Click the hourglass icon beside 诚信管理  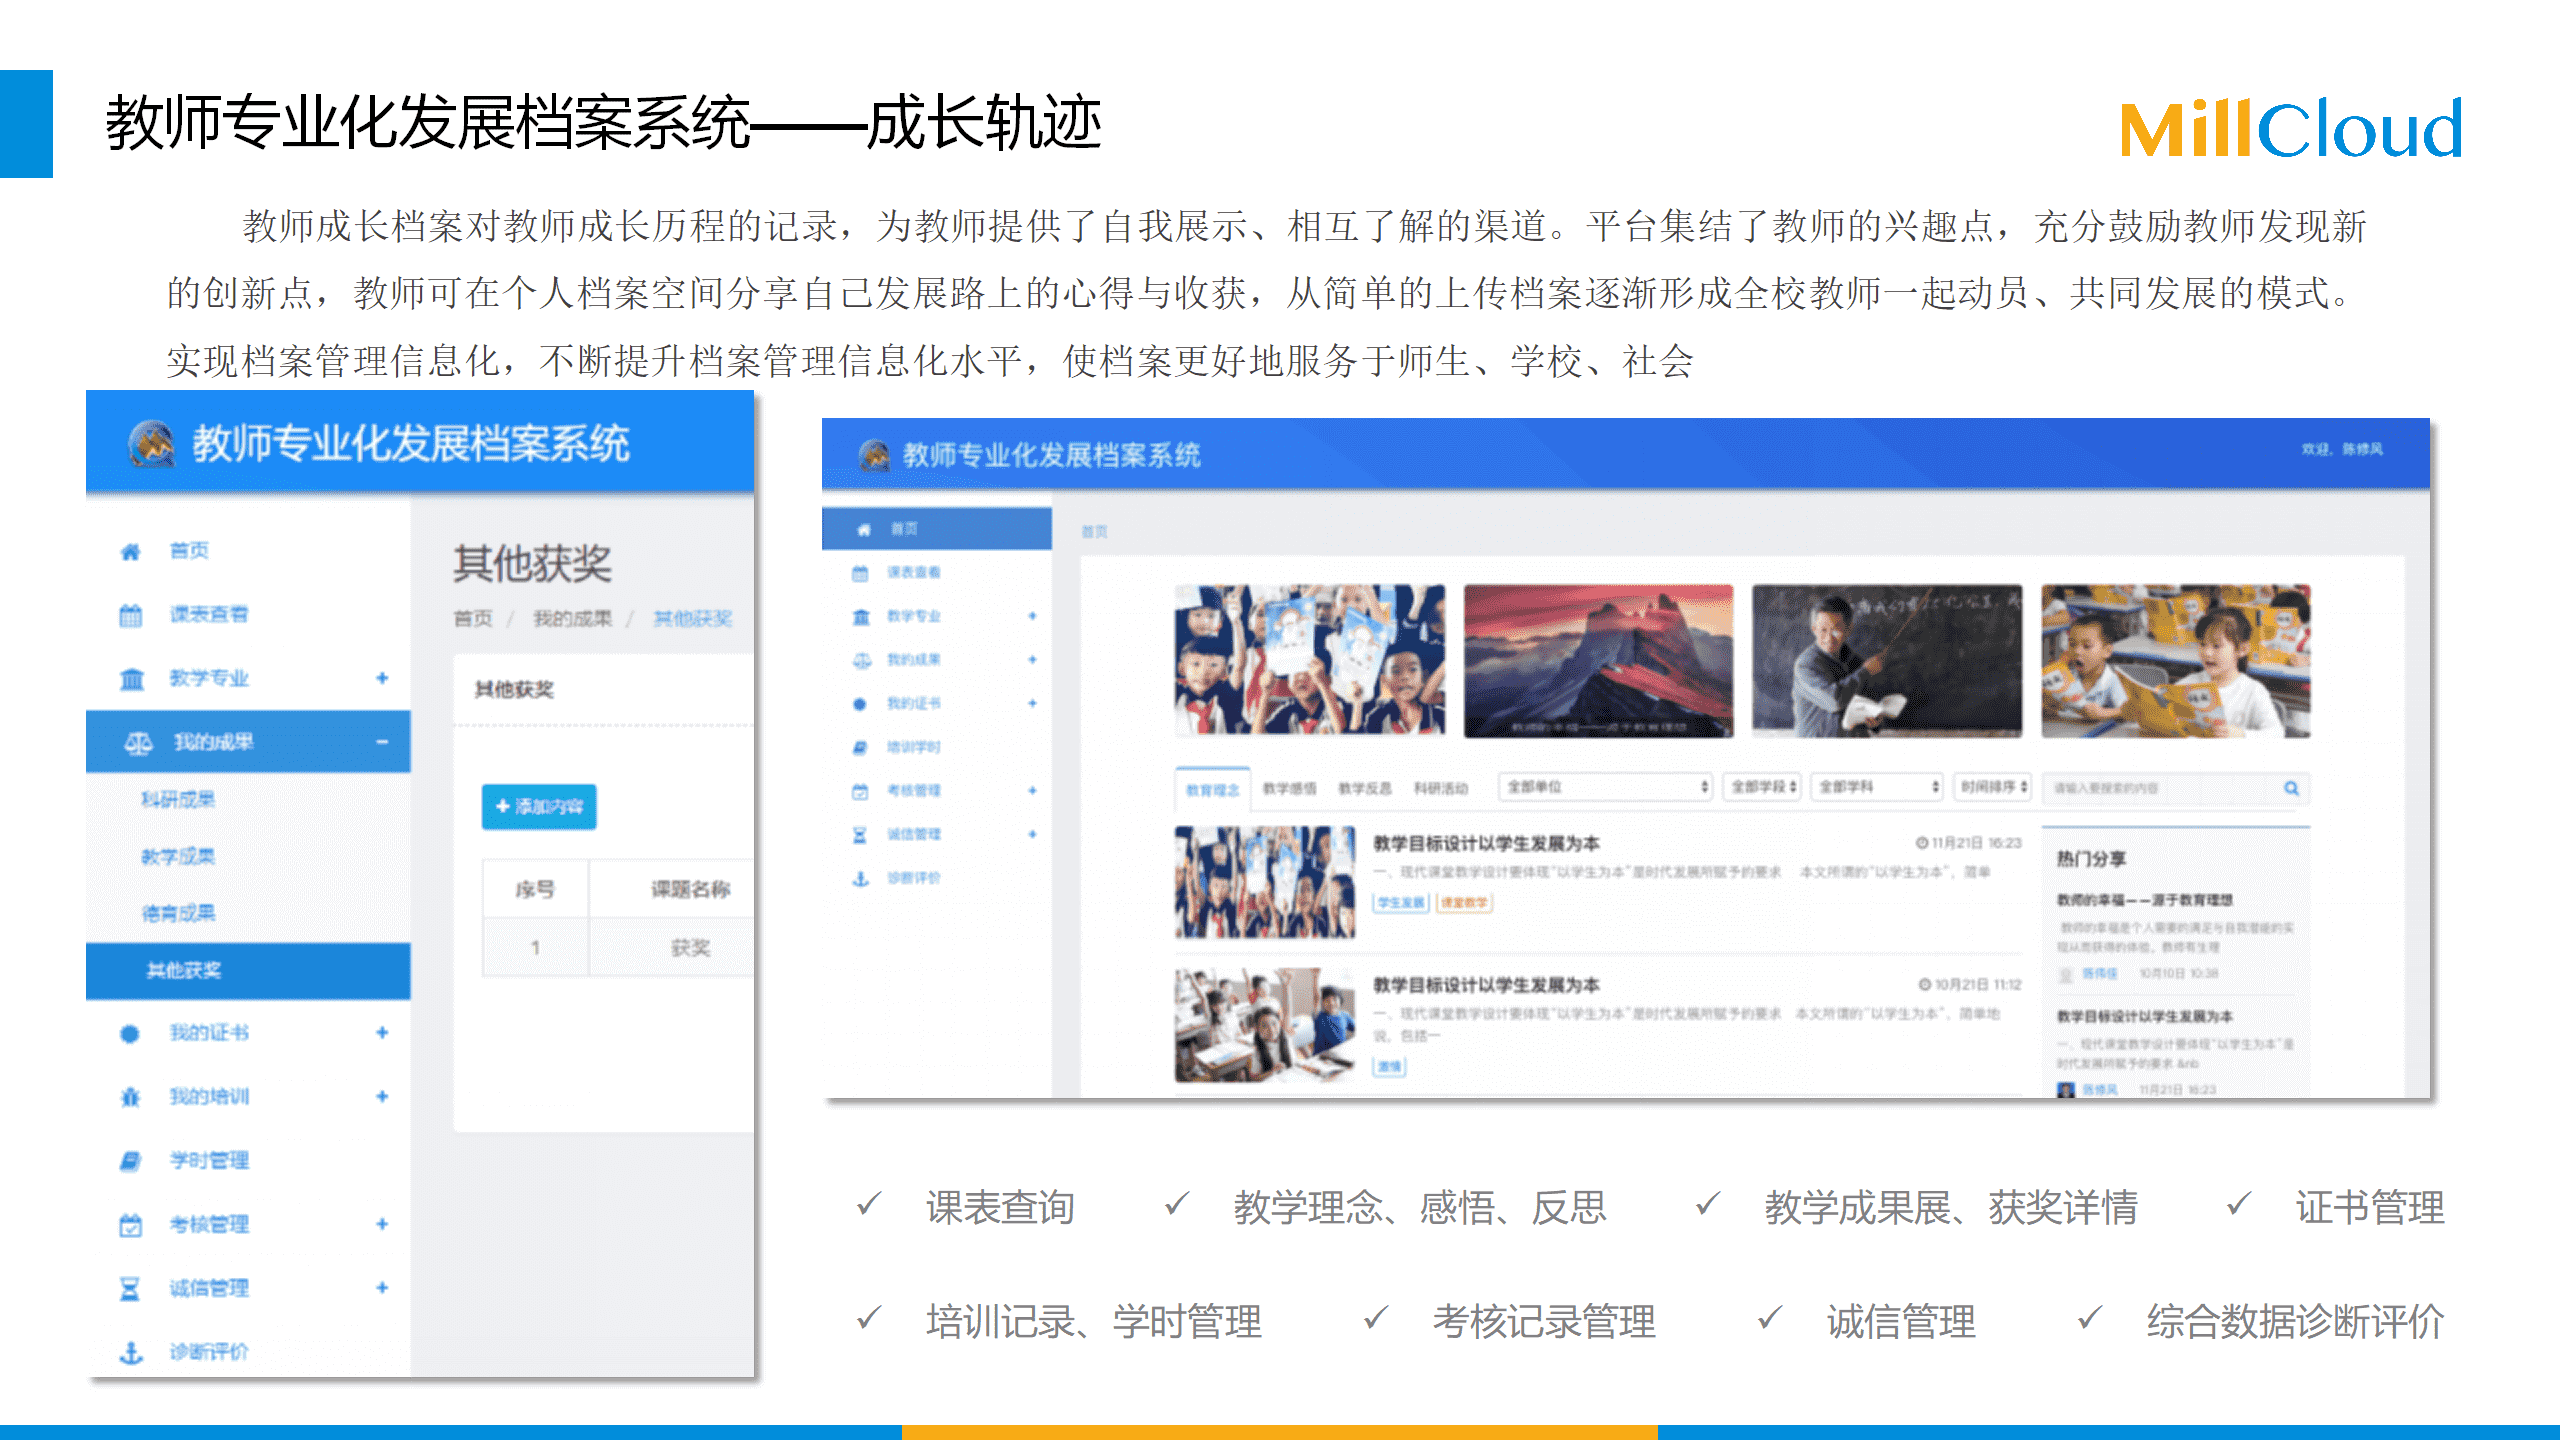pos(130,1288)
